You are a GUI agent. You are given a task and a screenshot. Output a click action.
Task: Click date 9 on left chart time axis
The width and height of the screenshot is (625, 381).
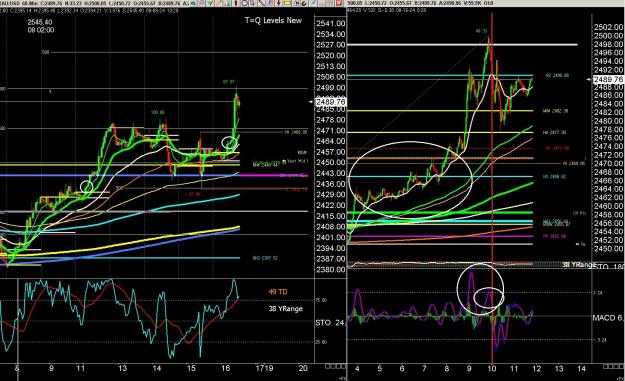coord(51,368)
